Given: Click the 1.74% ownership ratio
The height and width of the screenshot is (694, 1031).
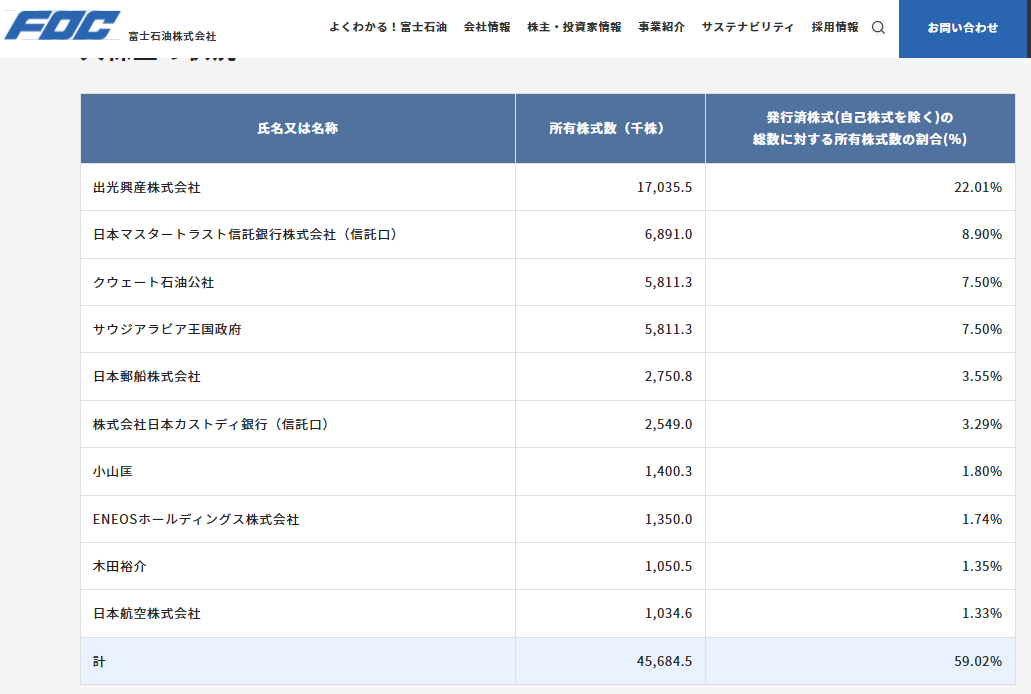Looking at the screenshot, I should click(982, 519).
